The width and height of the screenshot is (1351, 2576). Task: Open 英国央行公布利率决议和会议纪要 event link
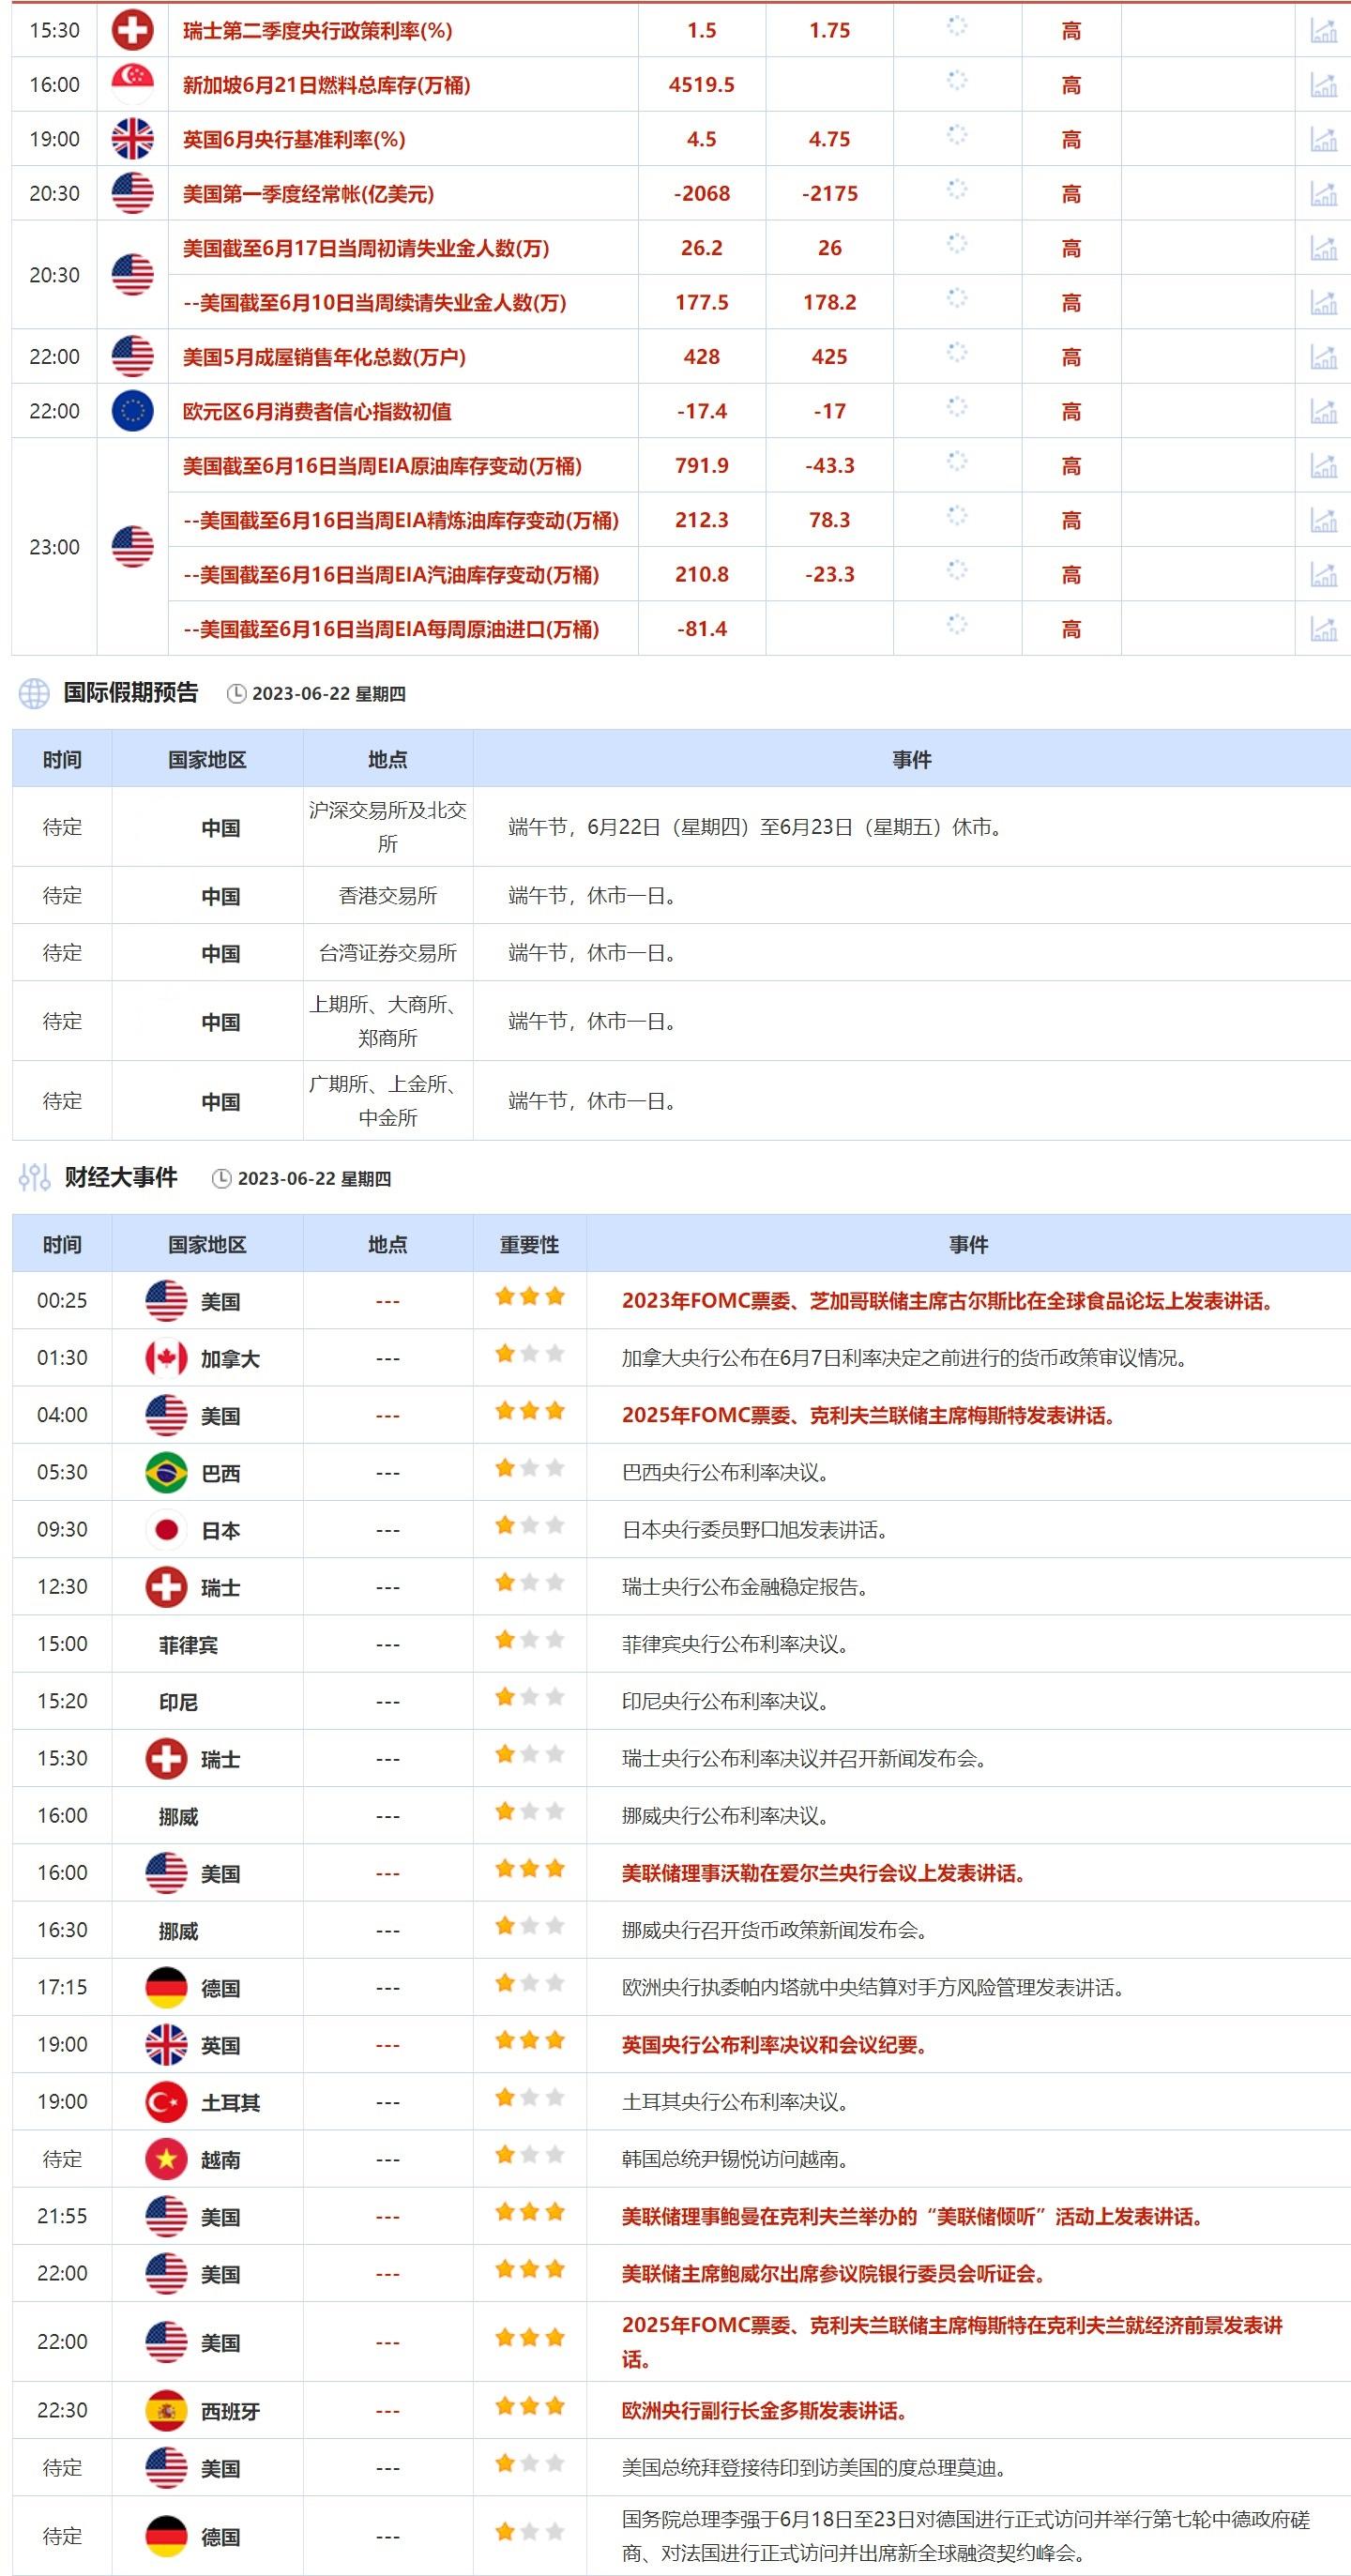click(773, 2045)
